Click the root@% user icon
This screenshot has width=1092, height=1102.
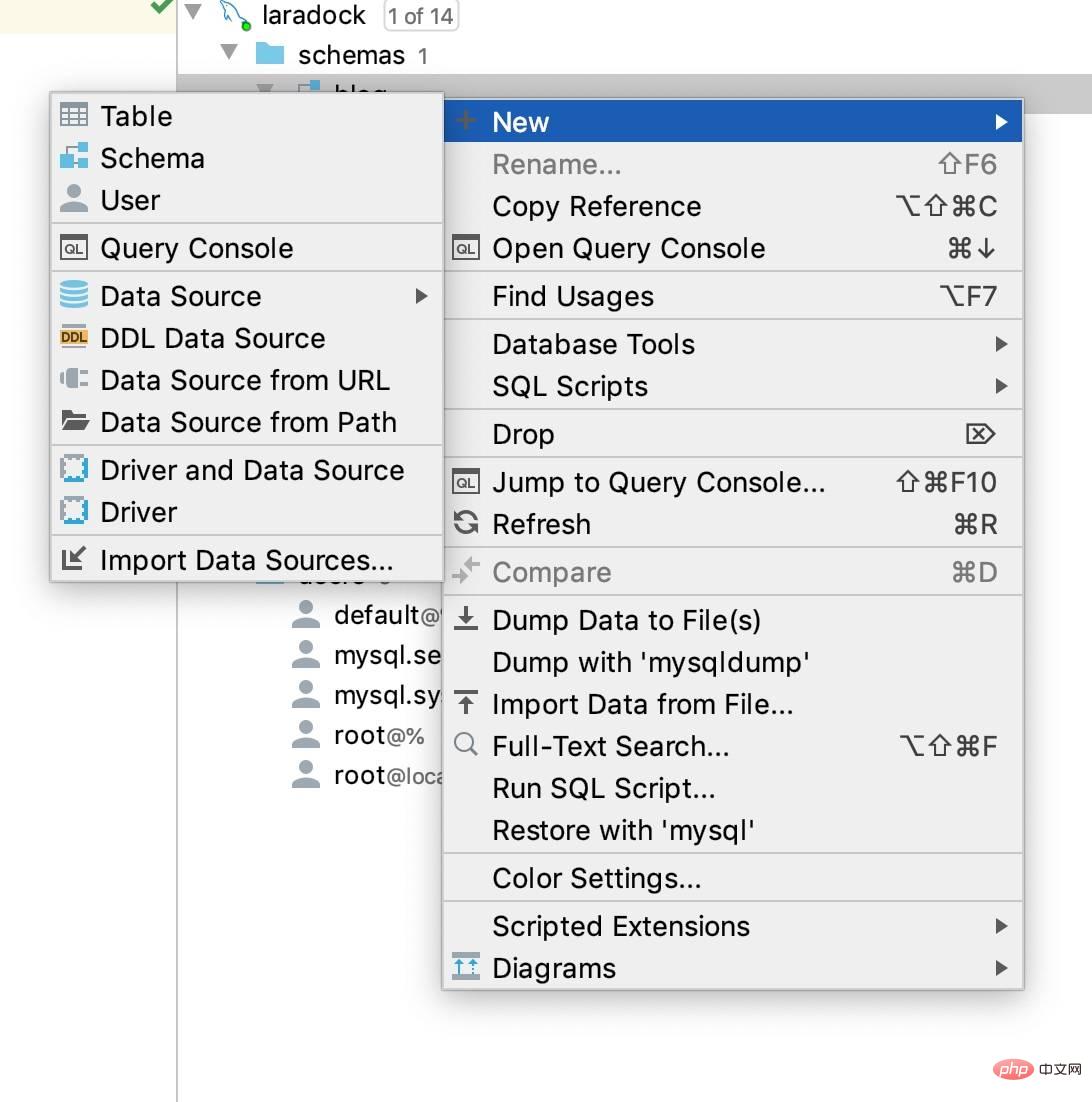(306, 734)
